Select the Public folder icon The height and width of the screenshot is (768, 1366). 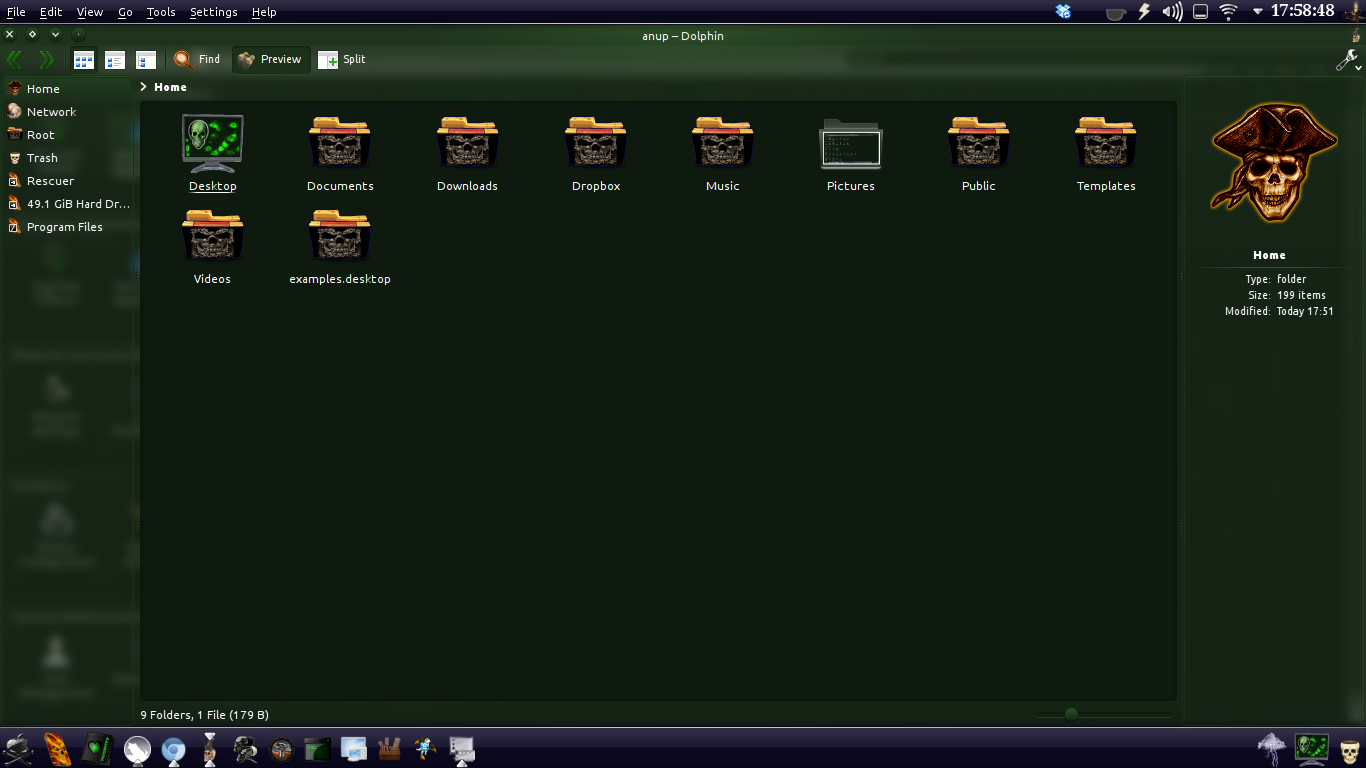coord(979,143)
